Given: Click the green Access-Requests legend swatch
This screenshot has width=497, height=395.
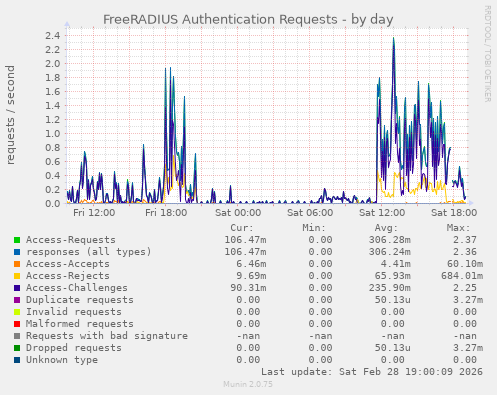Looking at the screenshot, I should click(17, 240).
